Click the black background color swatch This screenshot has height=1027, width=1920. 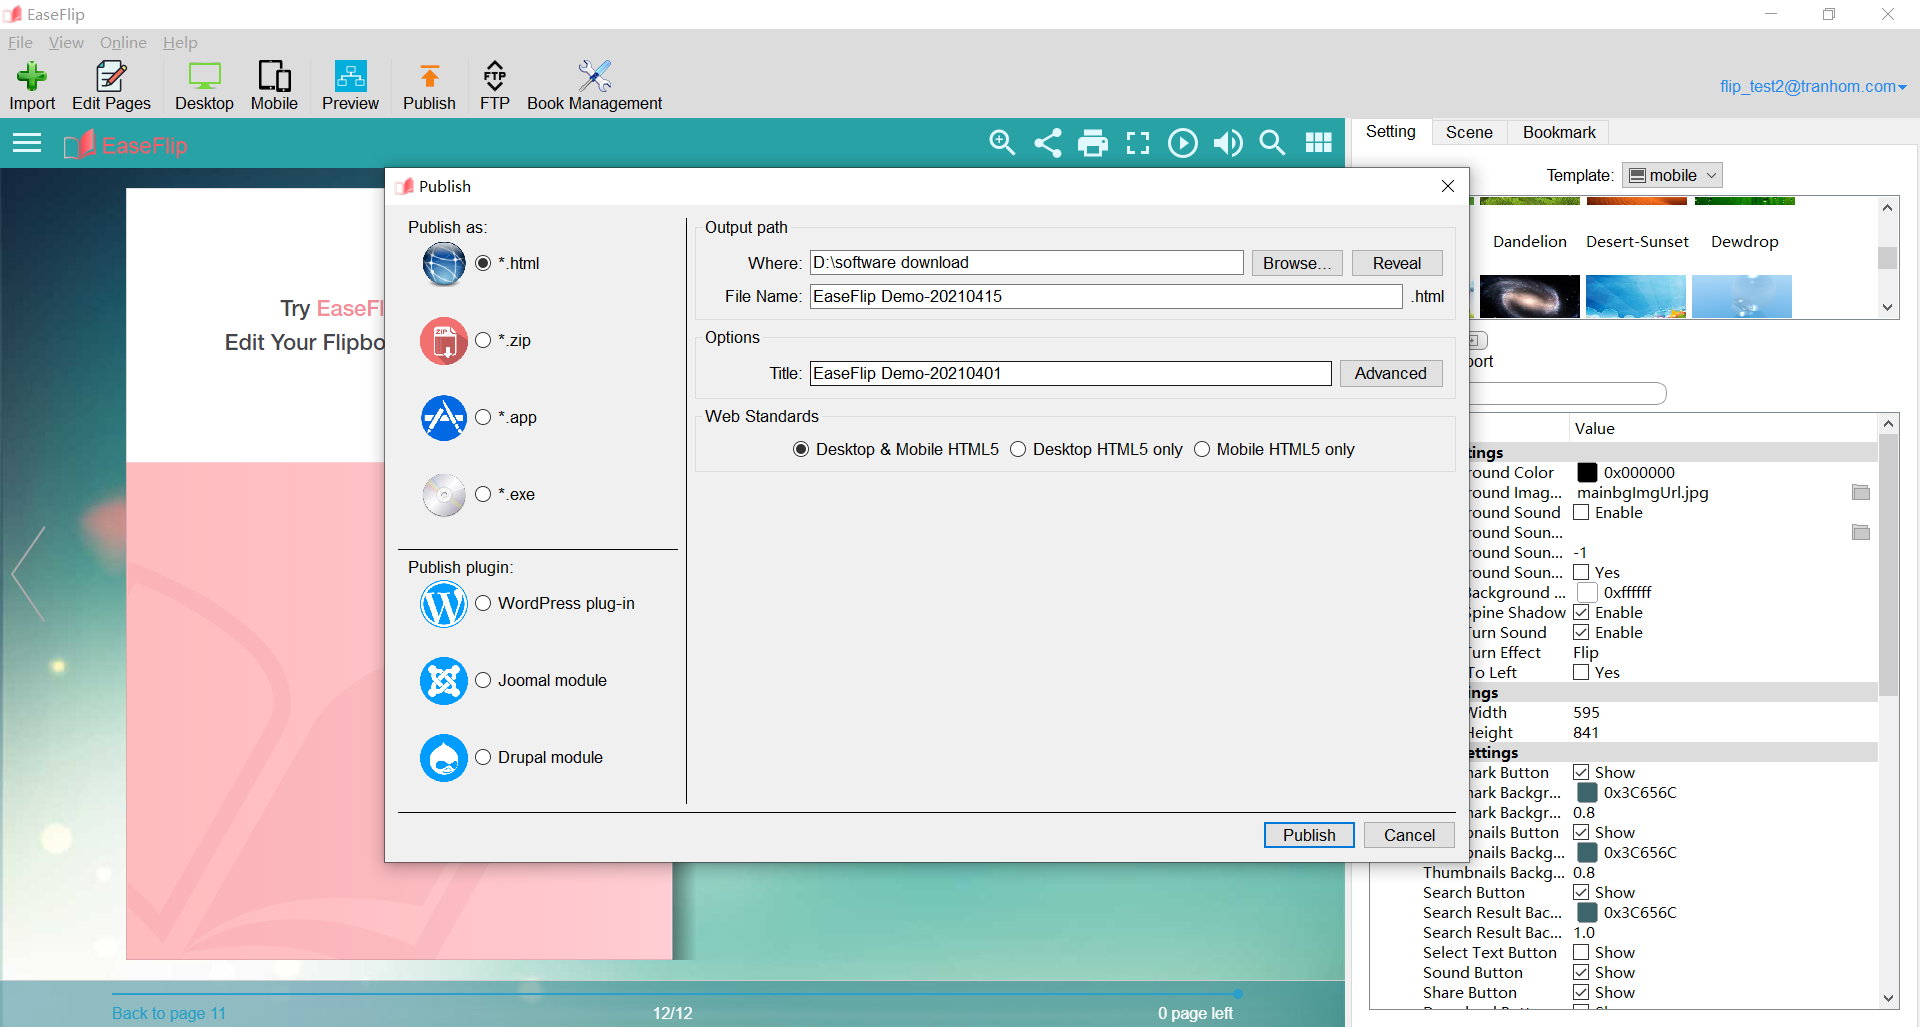point(1587,473)
